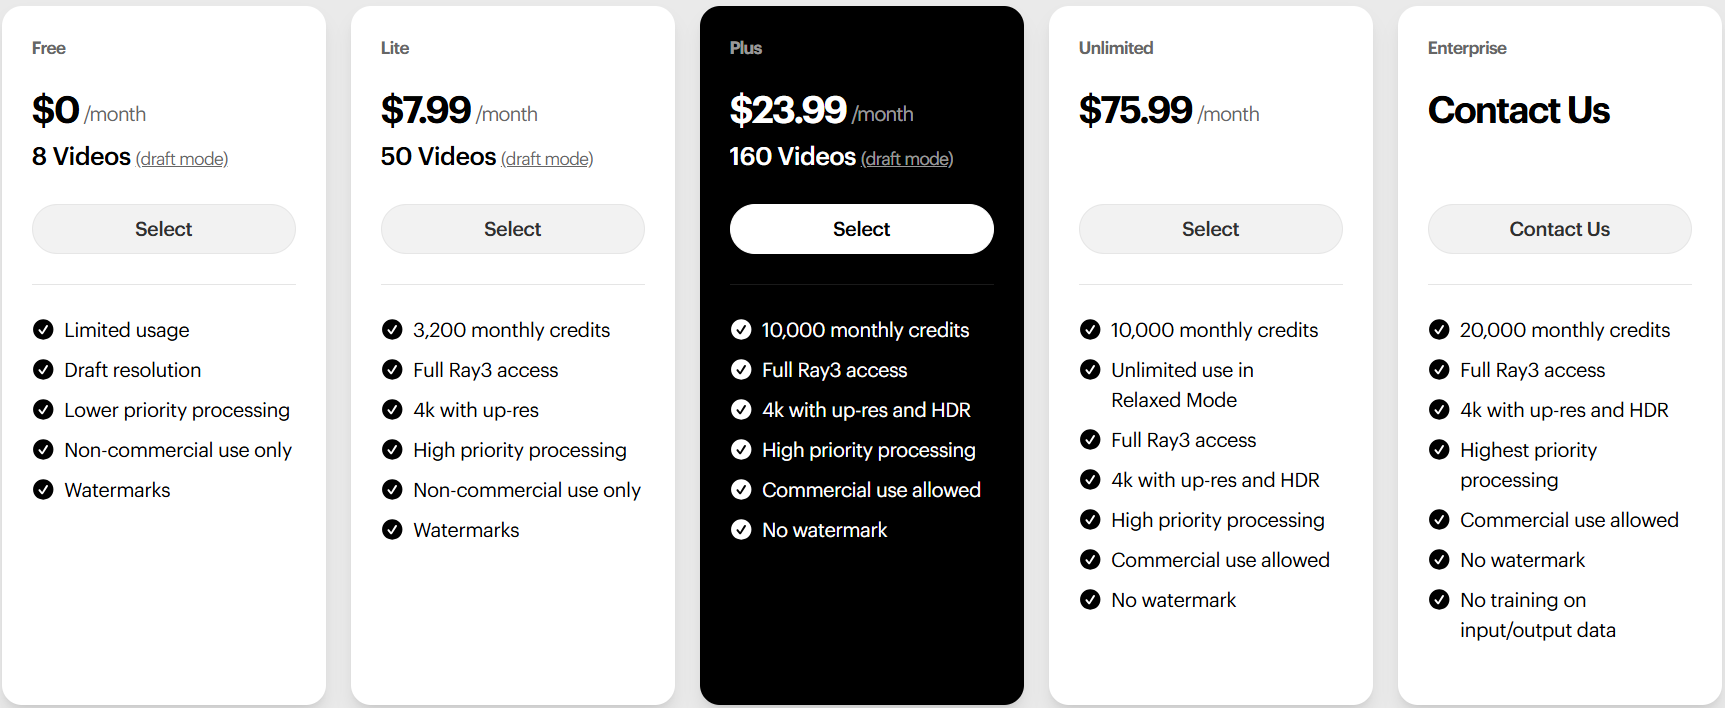
Task: Click the checkmark beside Limited usage
Action: pos(43,329)
